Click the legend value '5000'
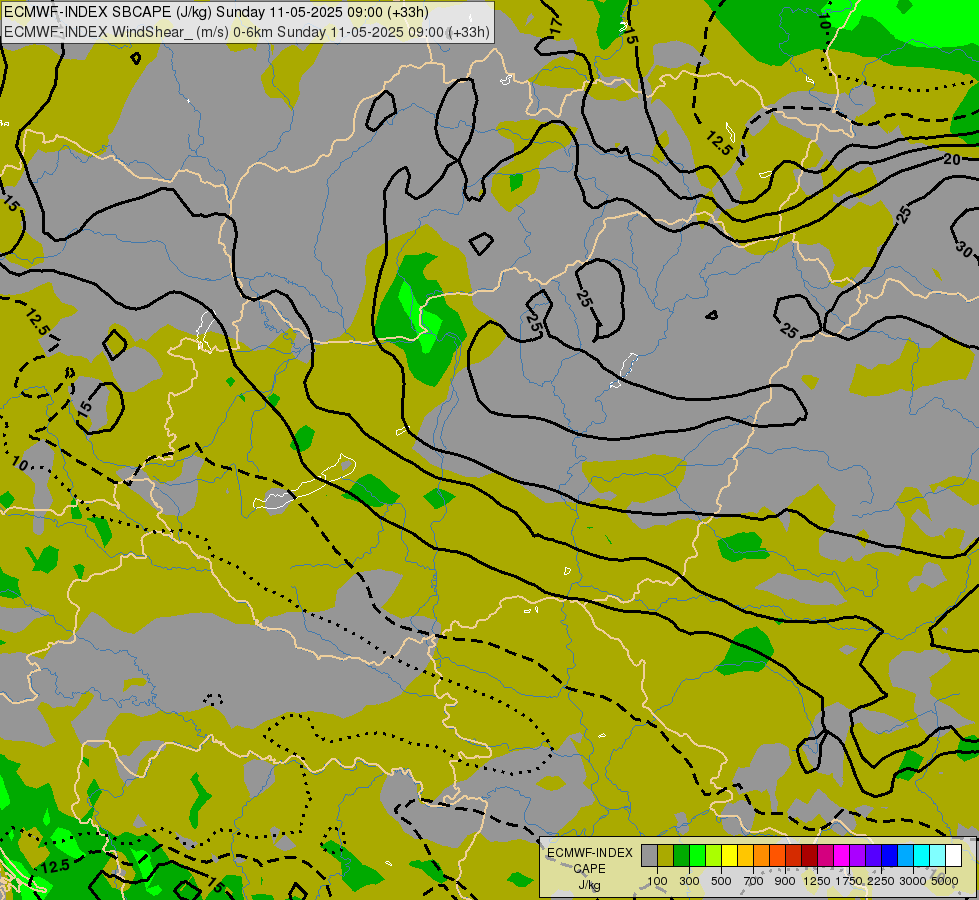The height and width of the screenshot is (900, 979). pyautogui.click(x=945, y=881)
